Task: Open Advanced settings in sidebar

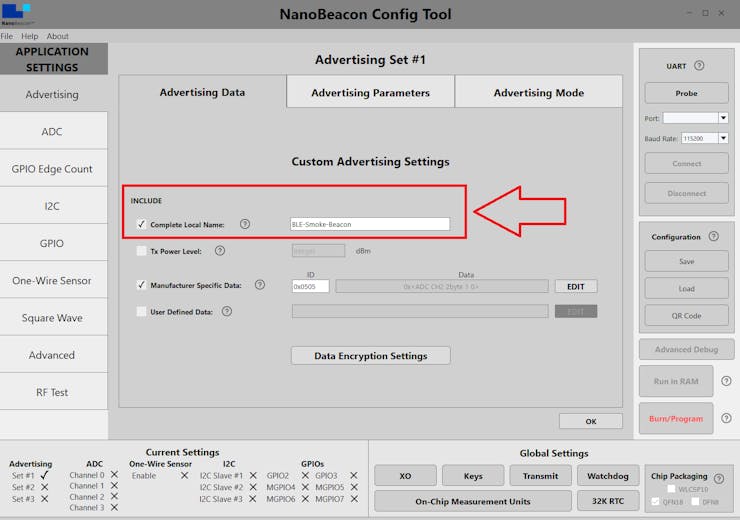Action: [53, 355]
